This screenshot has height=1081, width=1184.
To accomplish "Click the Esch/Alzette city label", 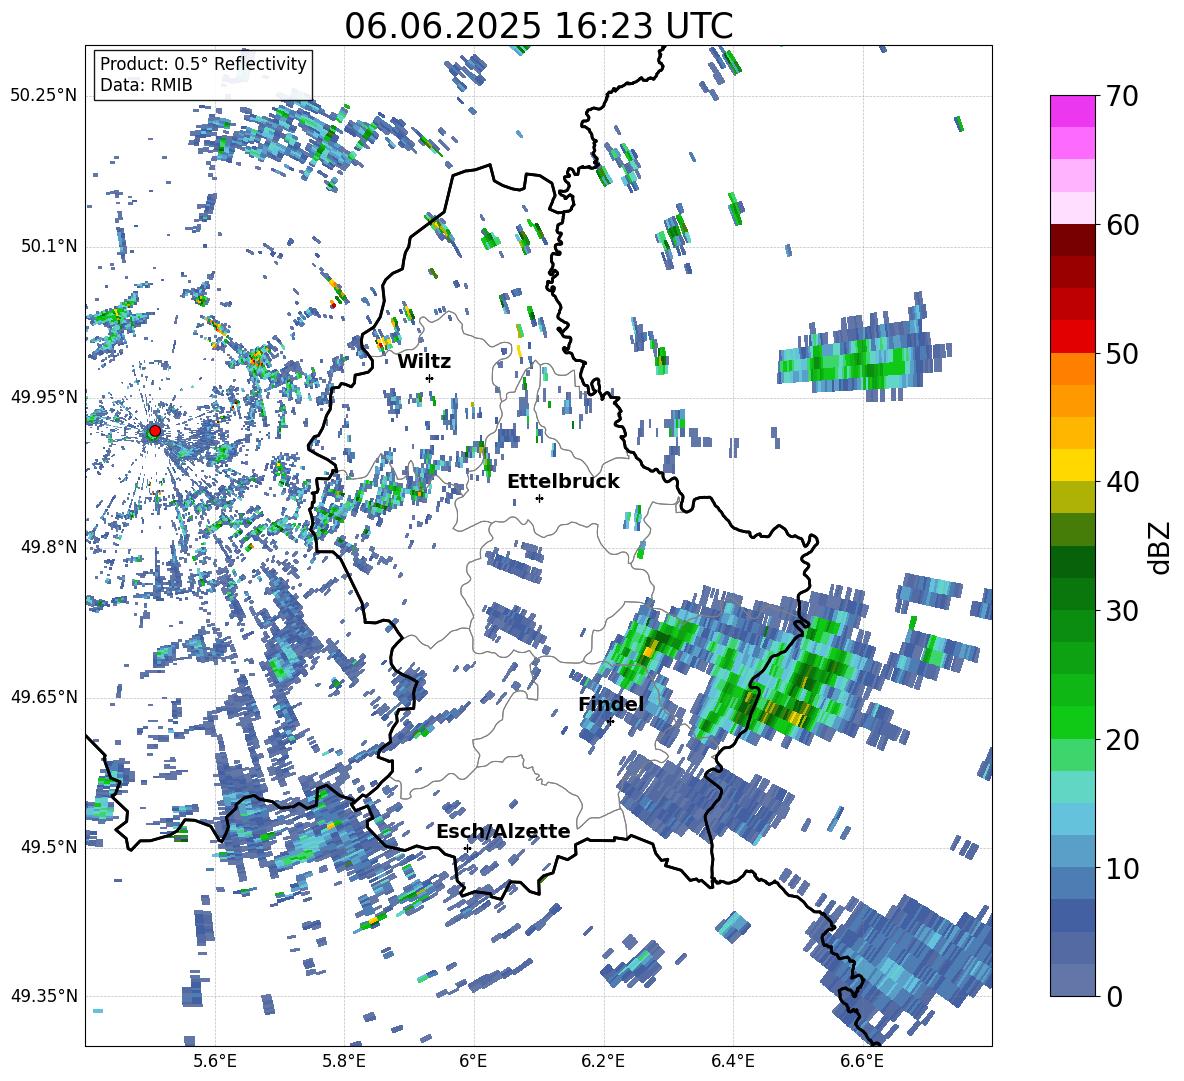I will coord(503,832).
